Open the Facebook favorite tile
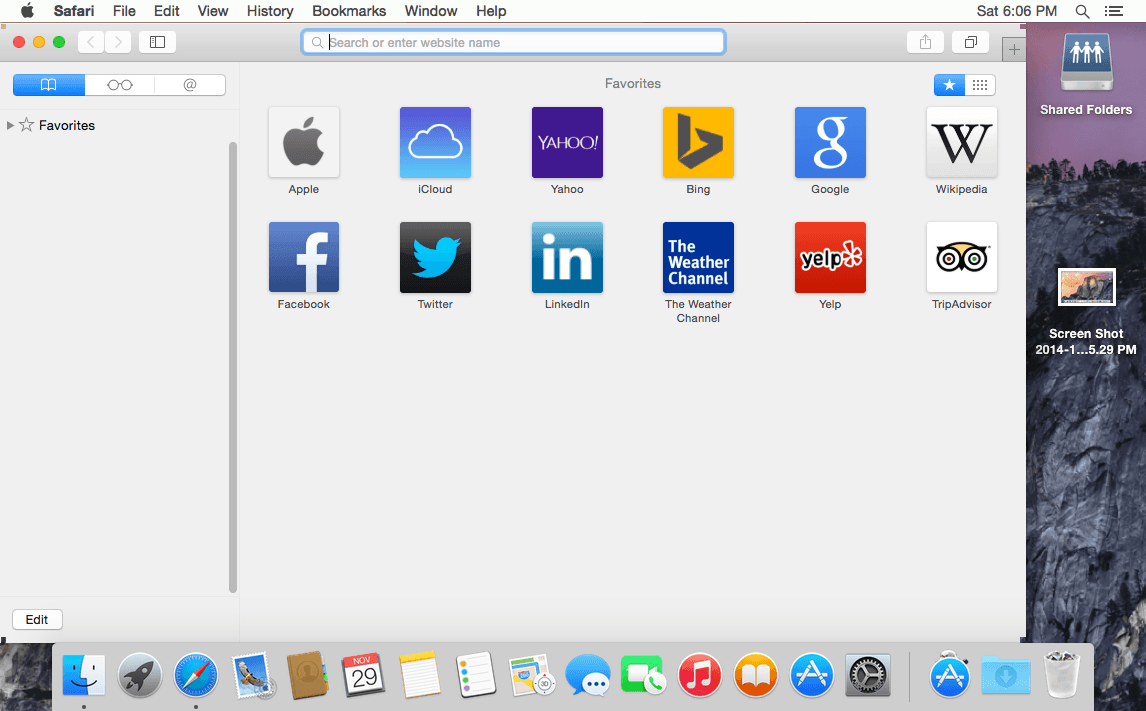Viewport: 1146px width, 711px height. coord(303,257)
